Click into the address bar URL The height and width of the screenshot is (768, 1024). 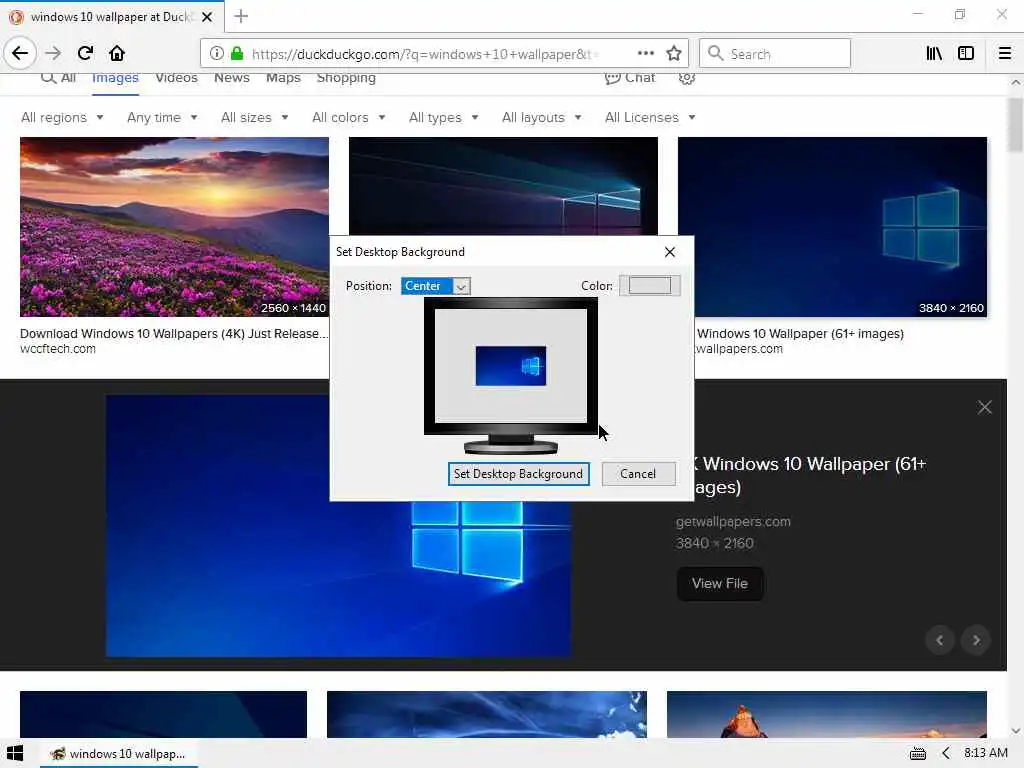pyautogui.click(x=424, y=54)
